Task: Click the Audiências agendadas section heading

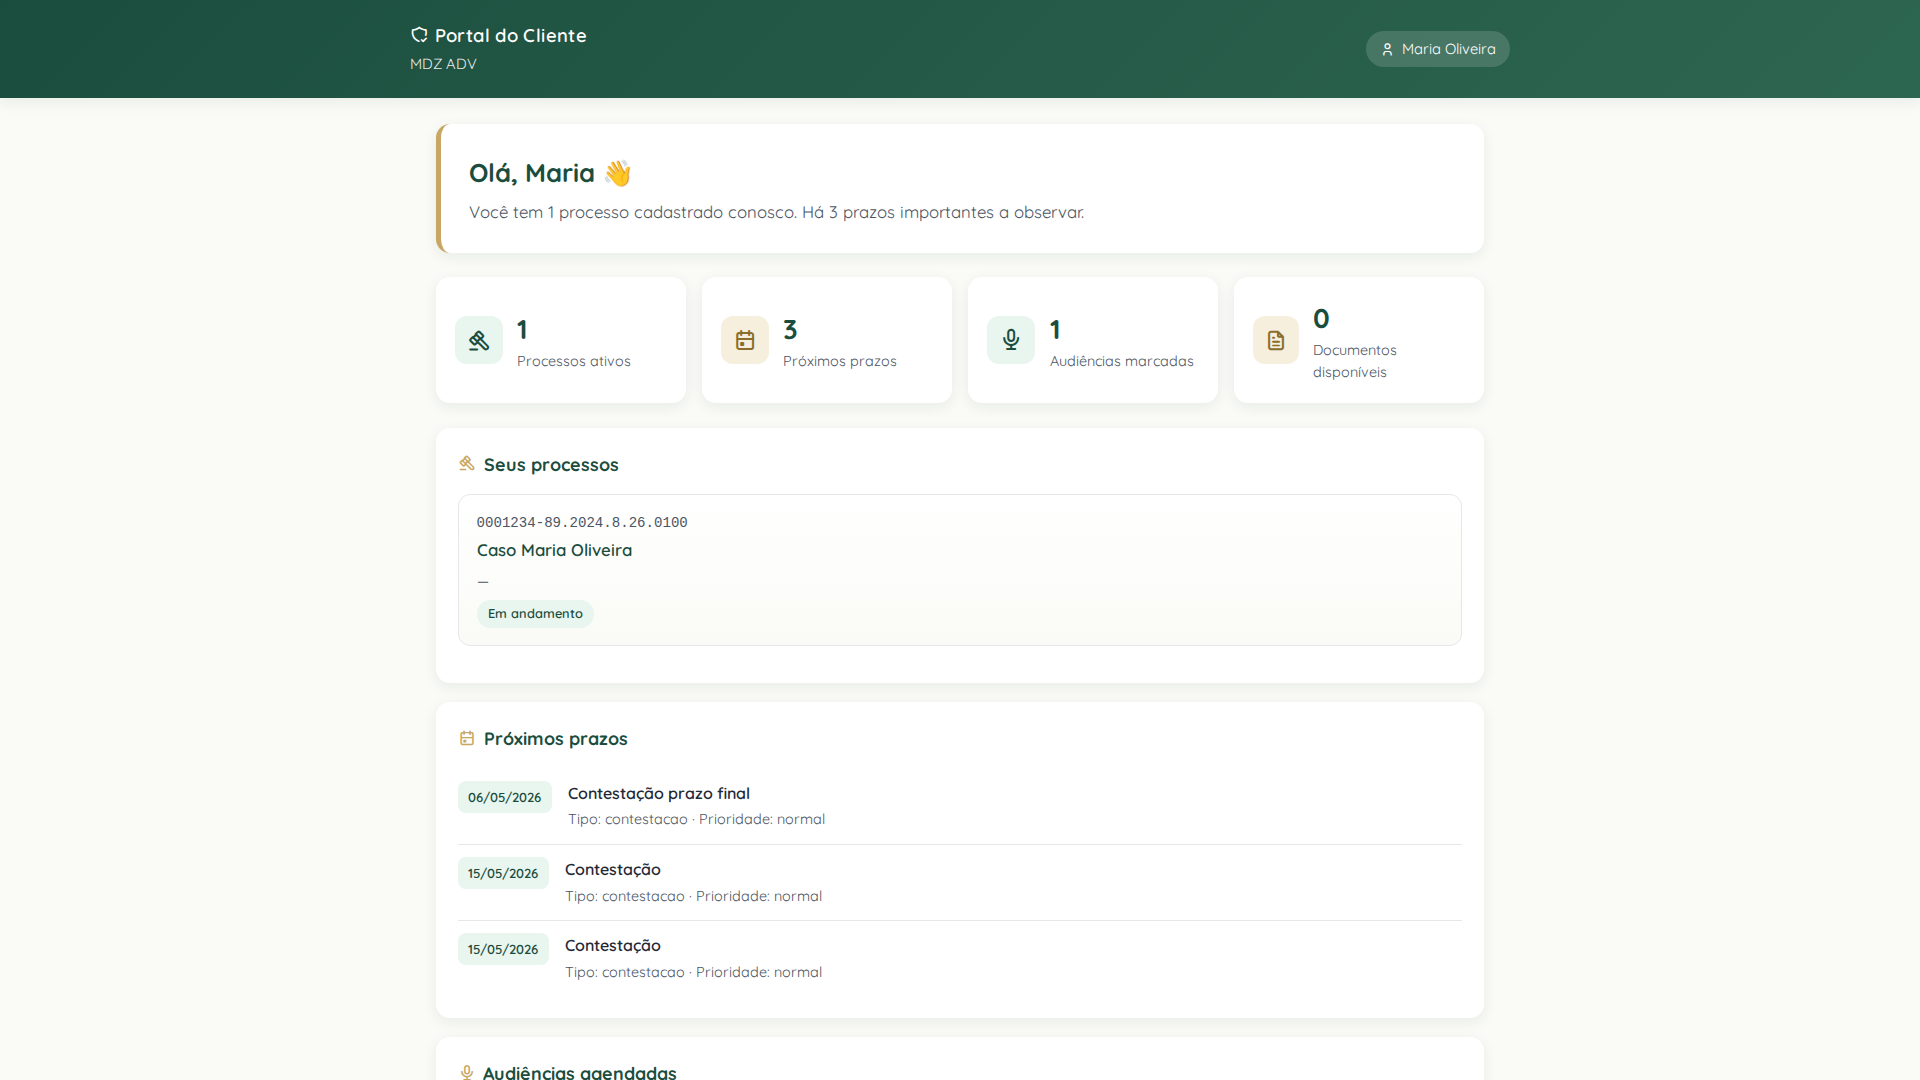Action: [580, 1072]
